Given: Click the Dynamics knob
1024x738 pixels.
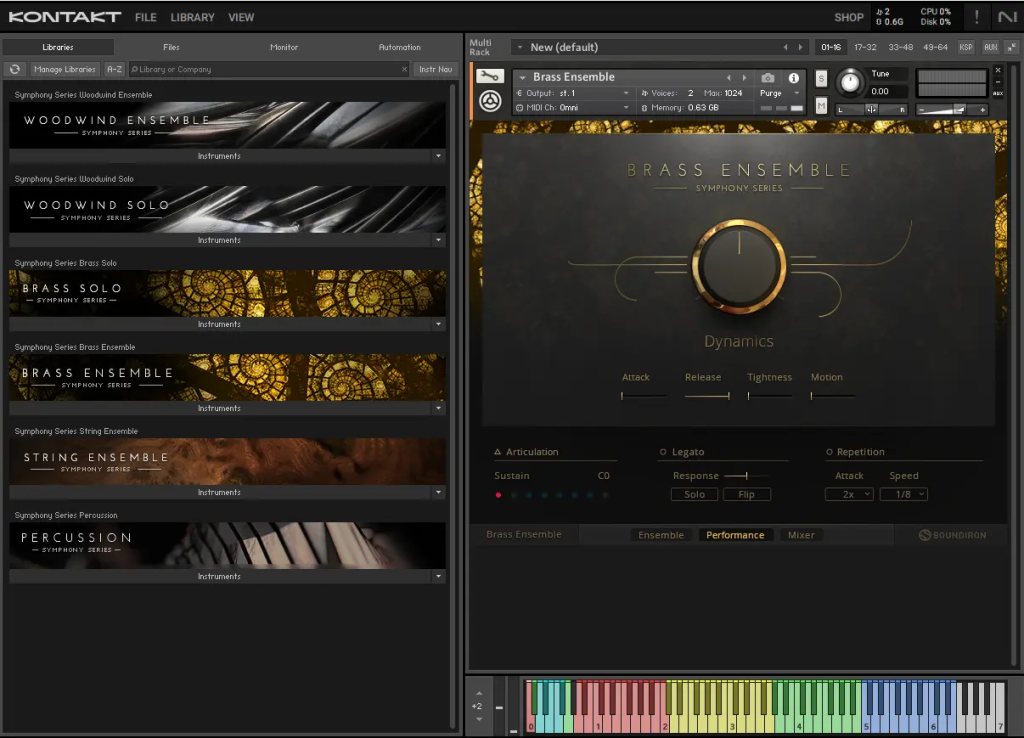Looking at the screenshot, I should point(739,266).
